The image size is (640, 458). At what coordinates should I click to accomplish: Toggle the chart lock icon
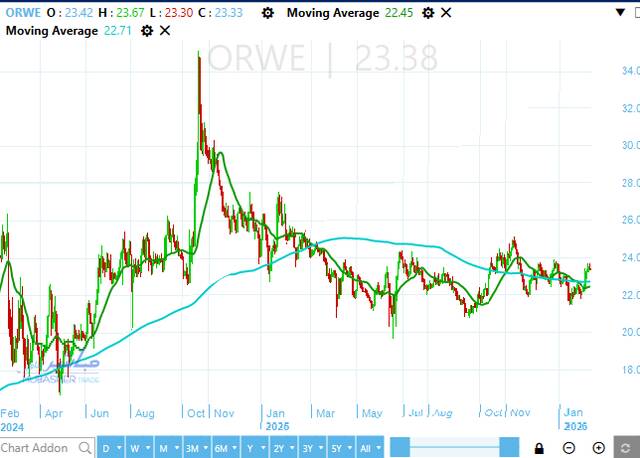tap(540, 447)
